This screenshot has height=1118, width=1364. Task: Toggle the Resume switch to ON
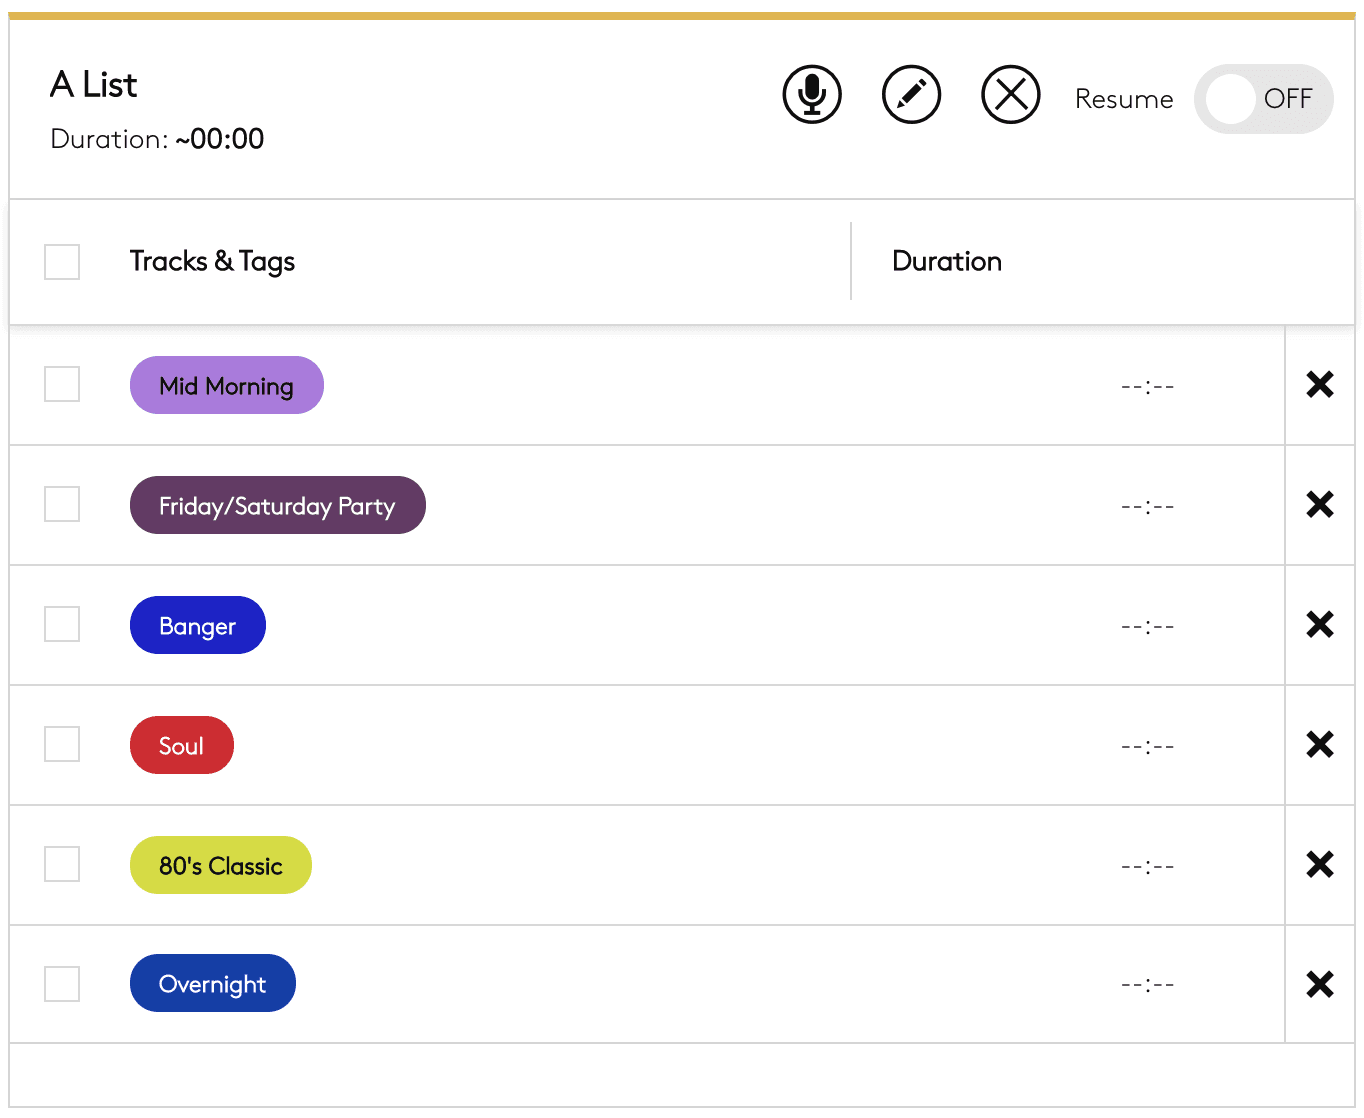(1263, 98)
